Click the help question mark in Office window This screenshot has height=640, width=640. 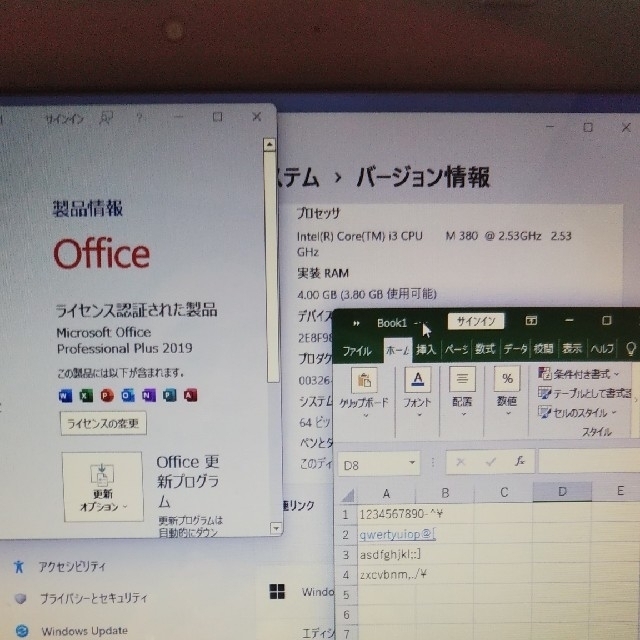(139, 118)
